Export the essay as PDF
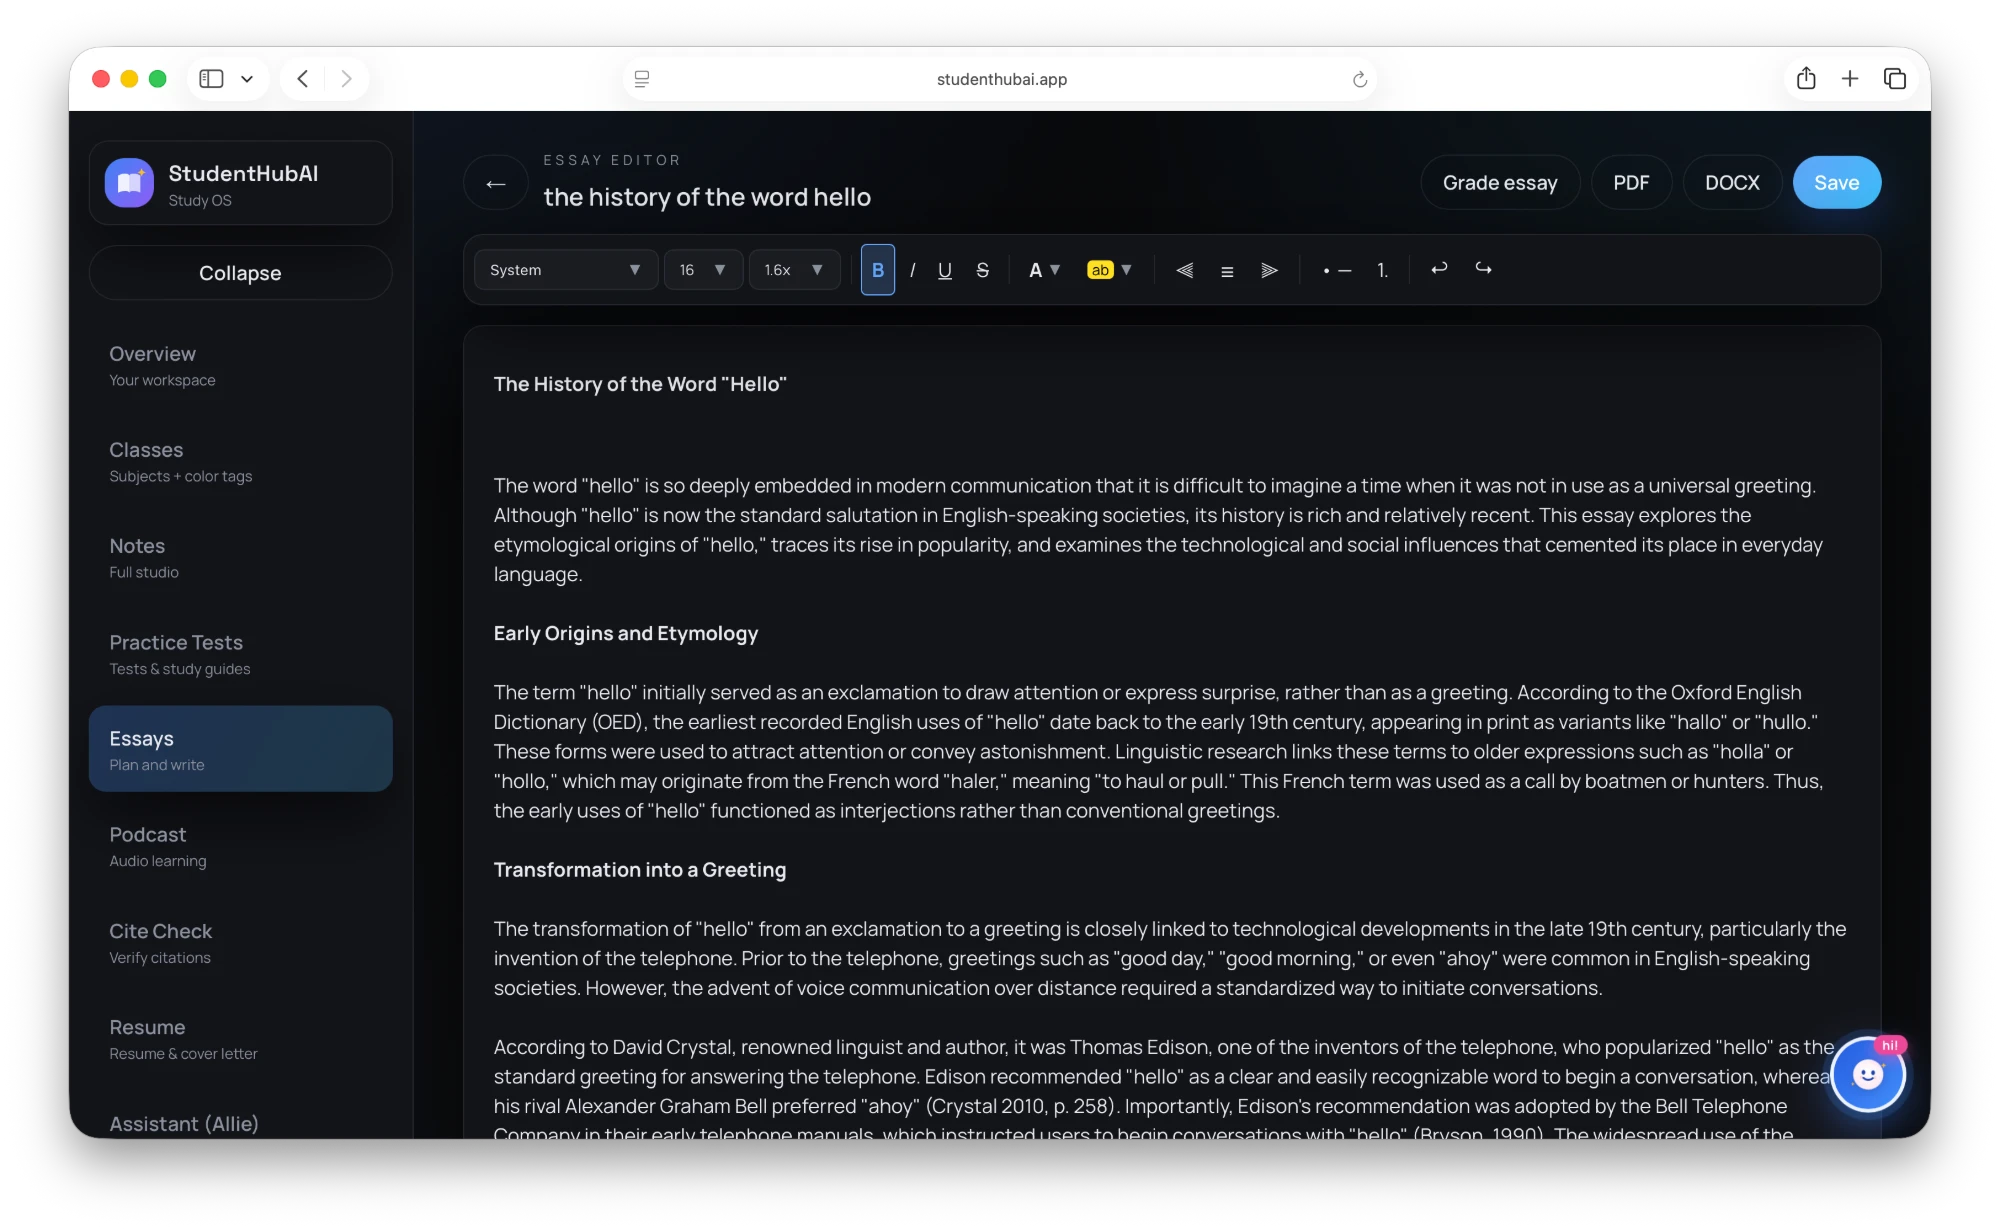This screenshot has width=2000, height=1230. coord(1631,183)
